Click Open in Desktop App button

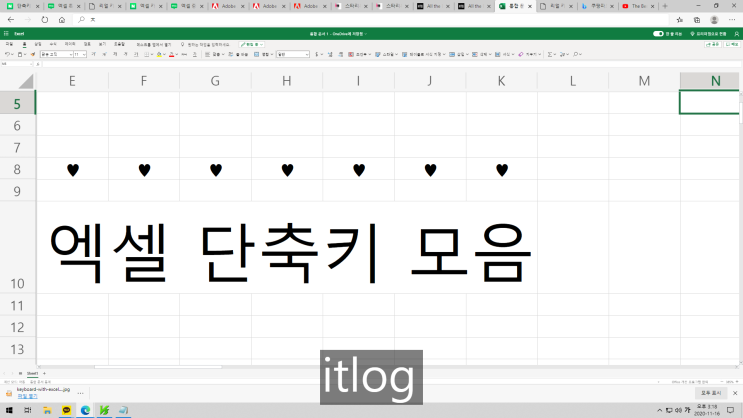click(153, 44)
